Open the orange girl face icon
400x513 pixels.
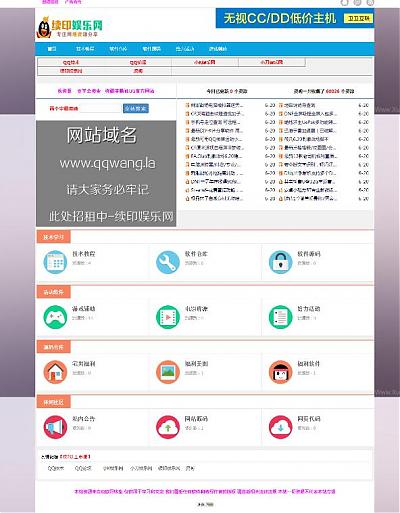coord(280,372)
